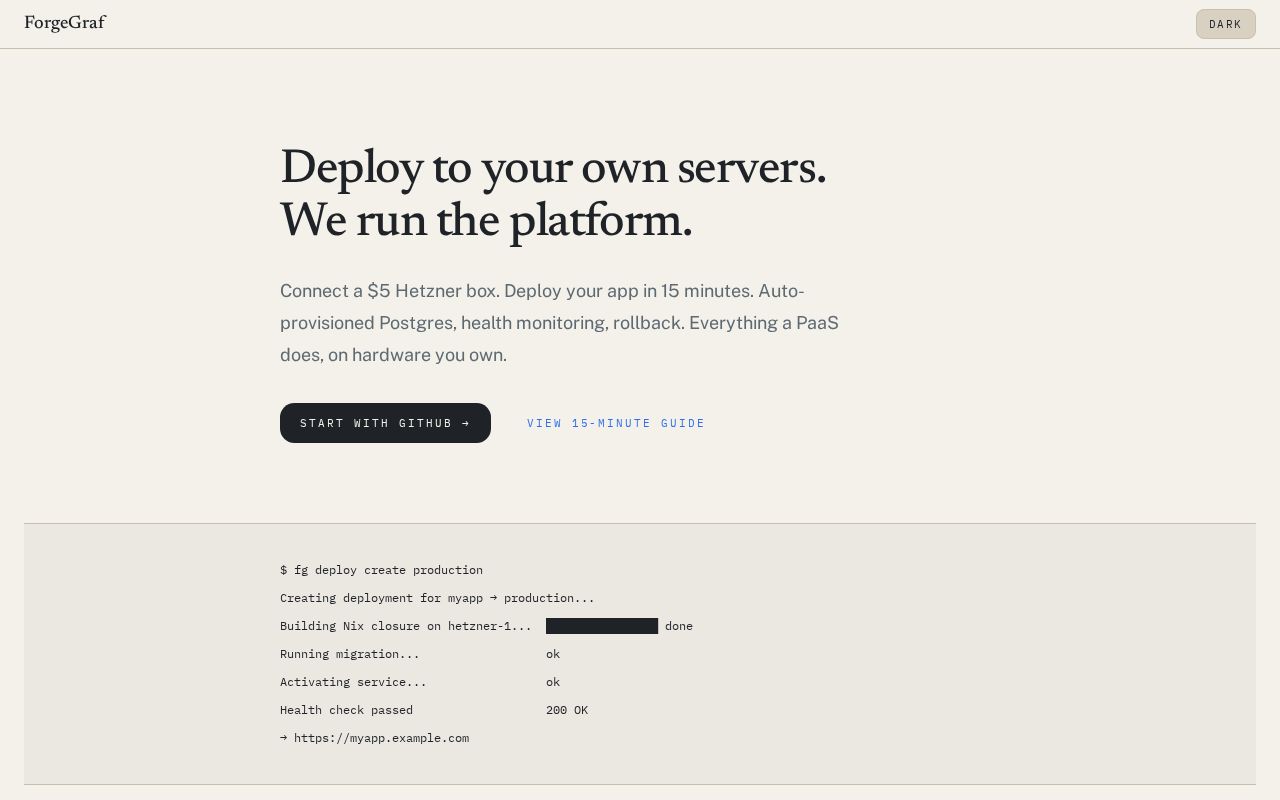Click the '$ fg deploy create production' command line

(x=381, y=570)
